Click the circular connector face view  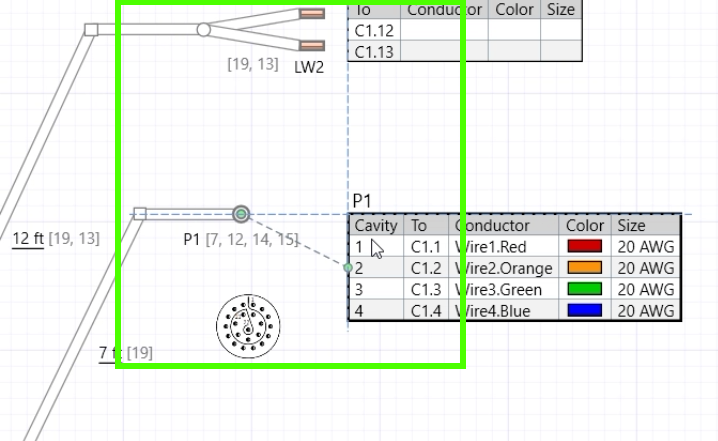click(x=248, y=326)
